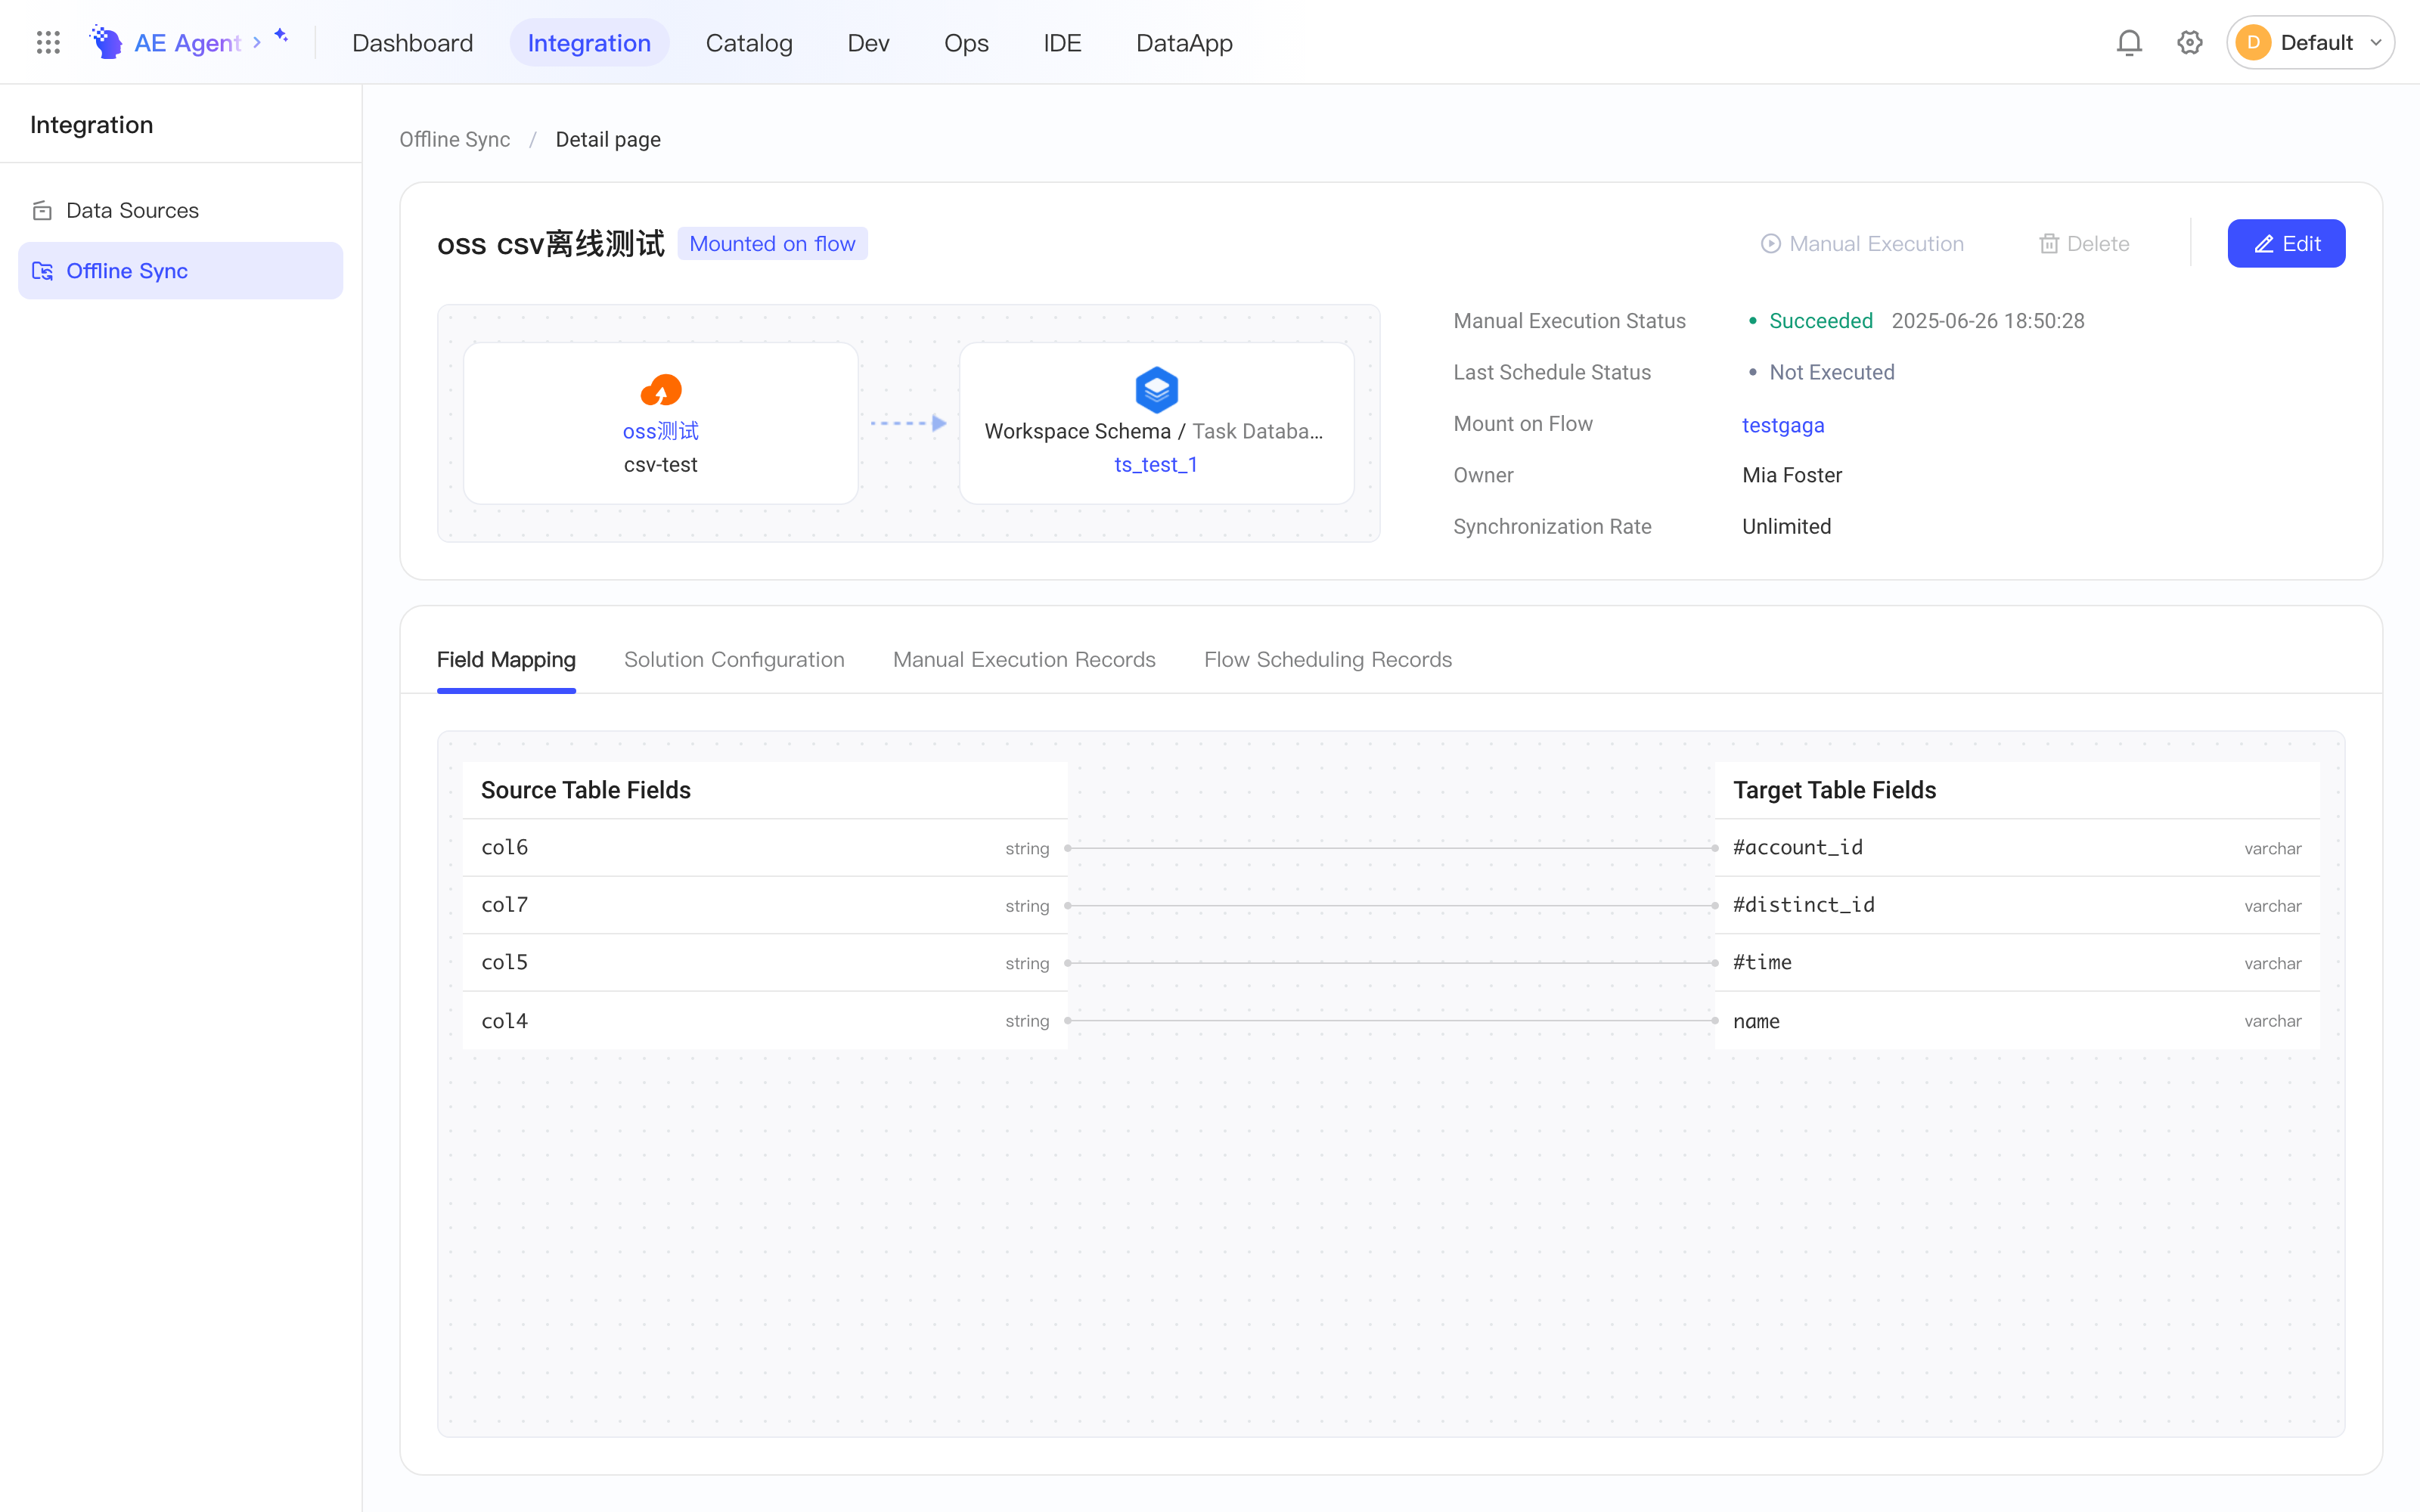The image size is (2420, 1512).
Task: Open the testgaga flow link
Action: point(1783,425)
